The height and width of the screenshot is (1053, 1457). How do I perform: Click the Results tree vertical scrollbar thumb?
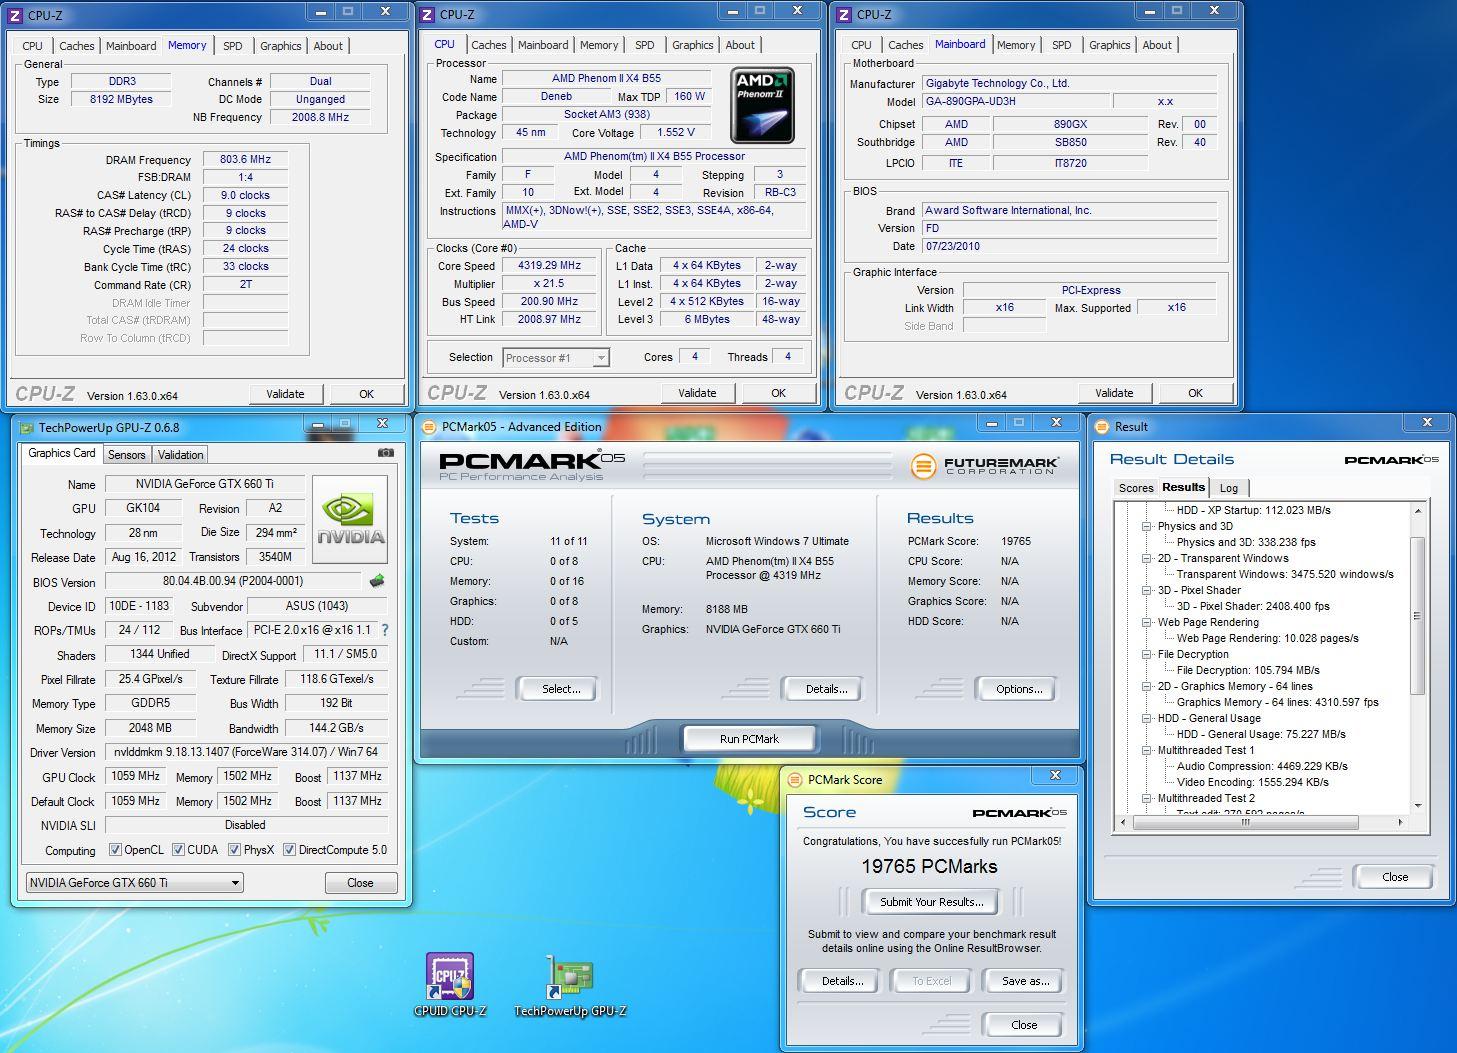tap(1417, 615)
